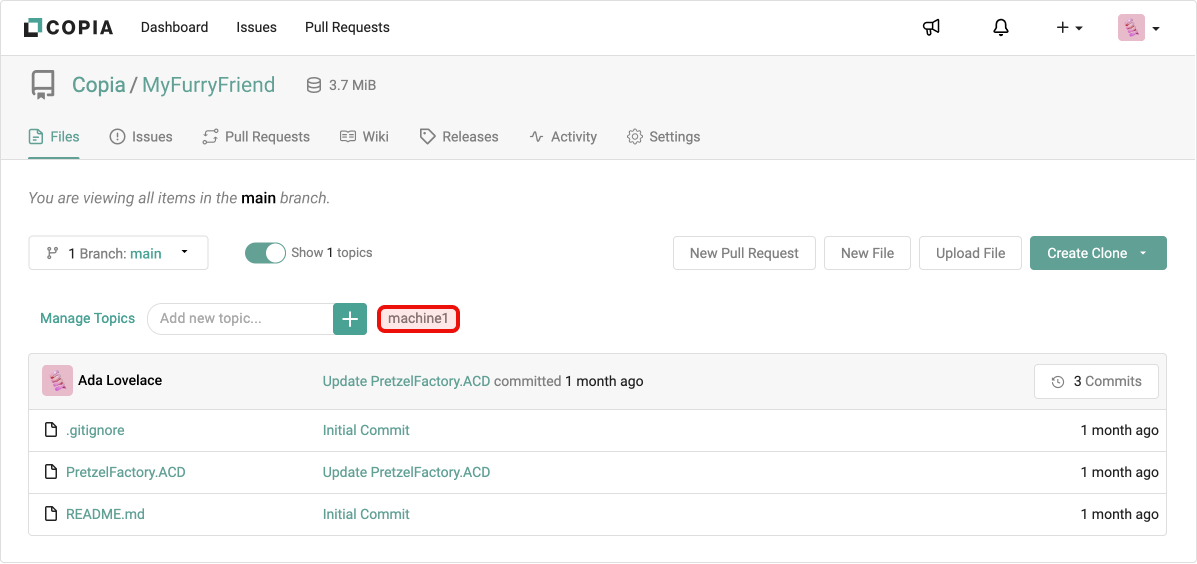Image resolution: width=1197 pixels, height=564 pixels.
Task: Open the user profile avatar menu
Action: tap(1138, 28)
